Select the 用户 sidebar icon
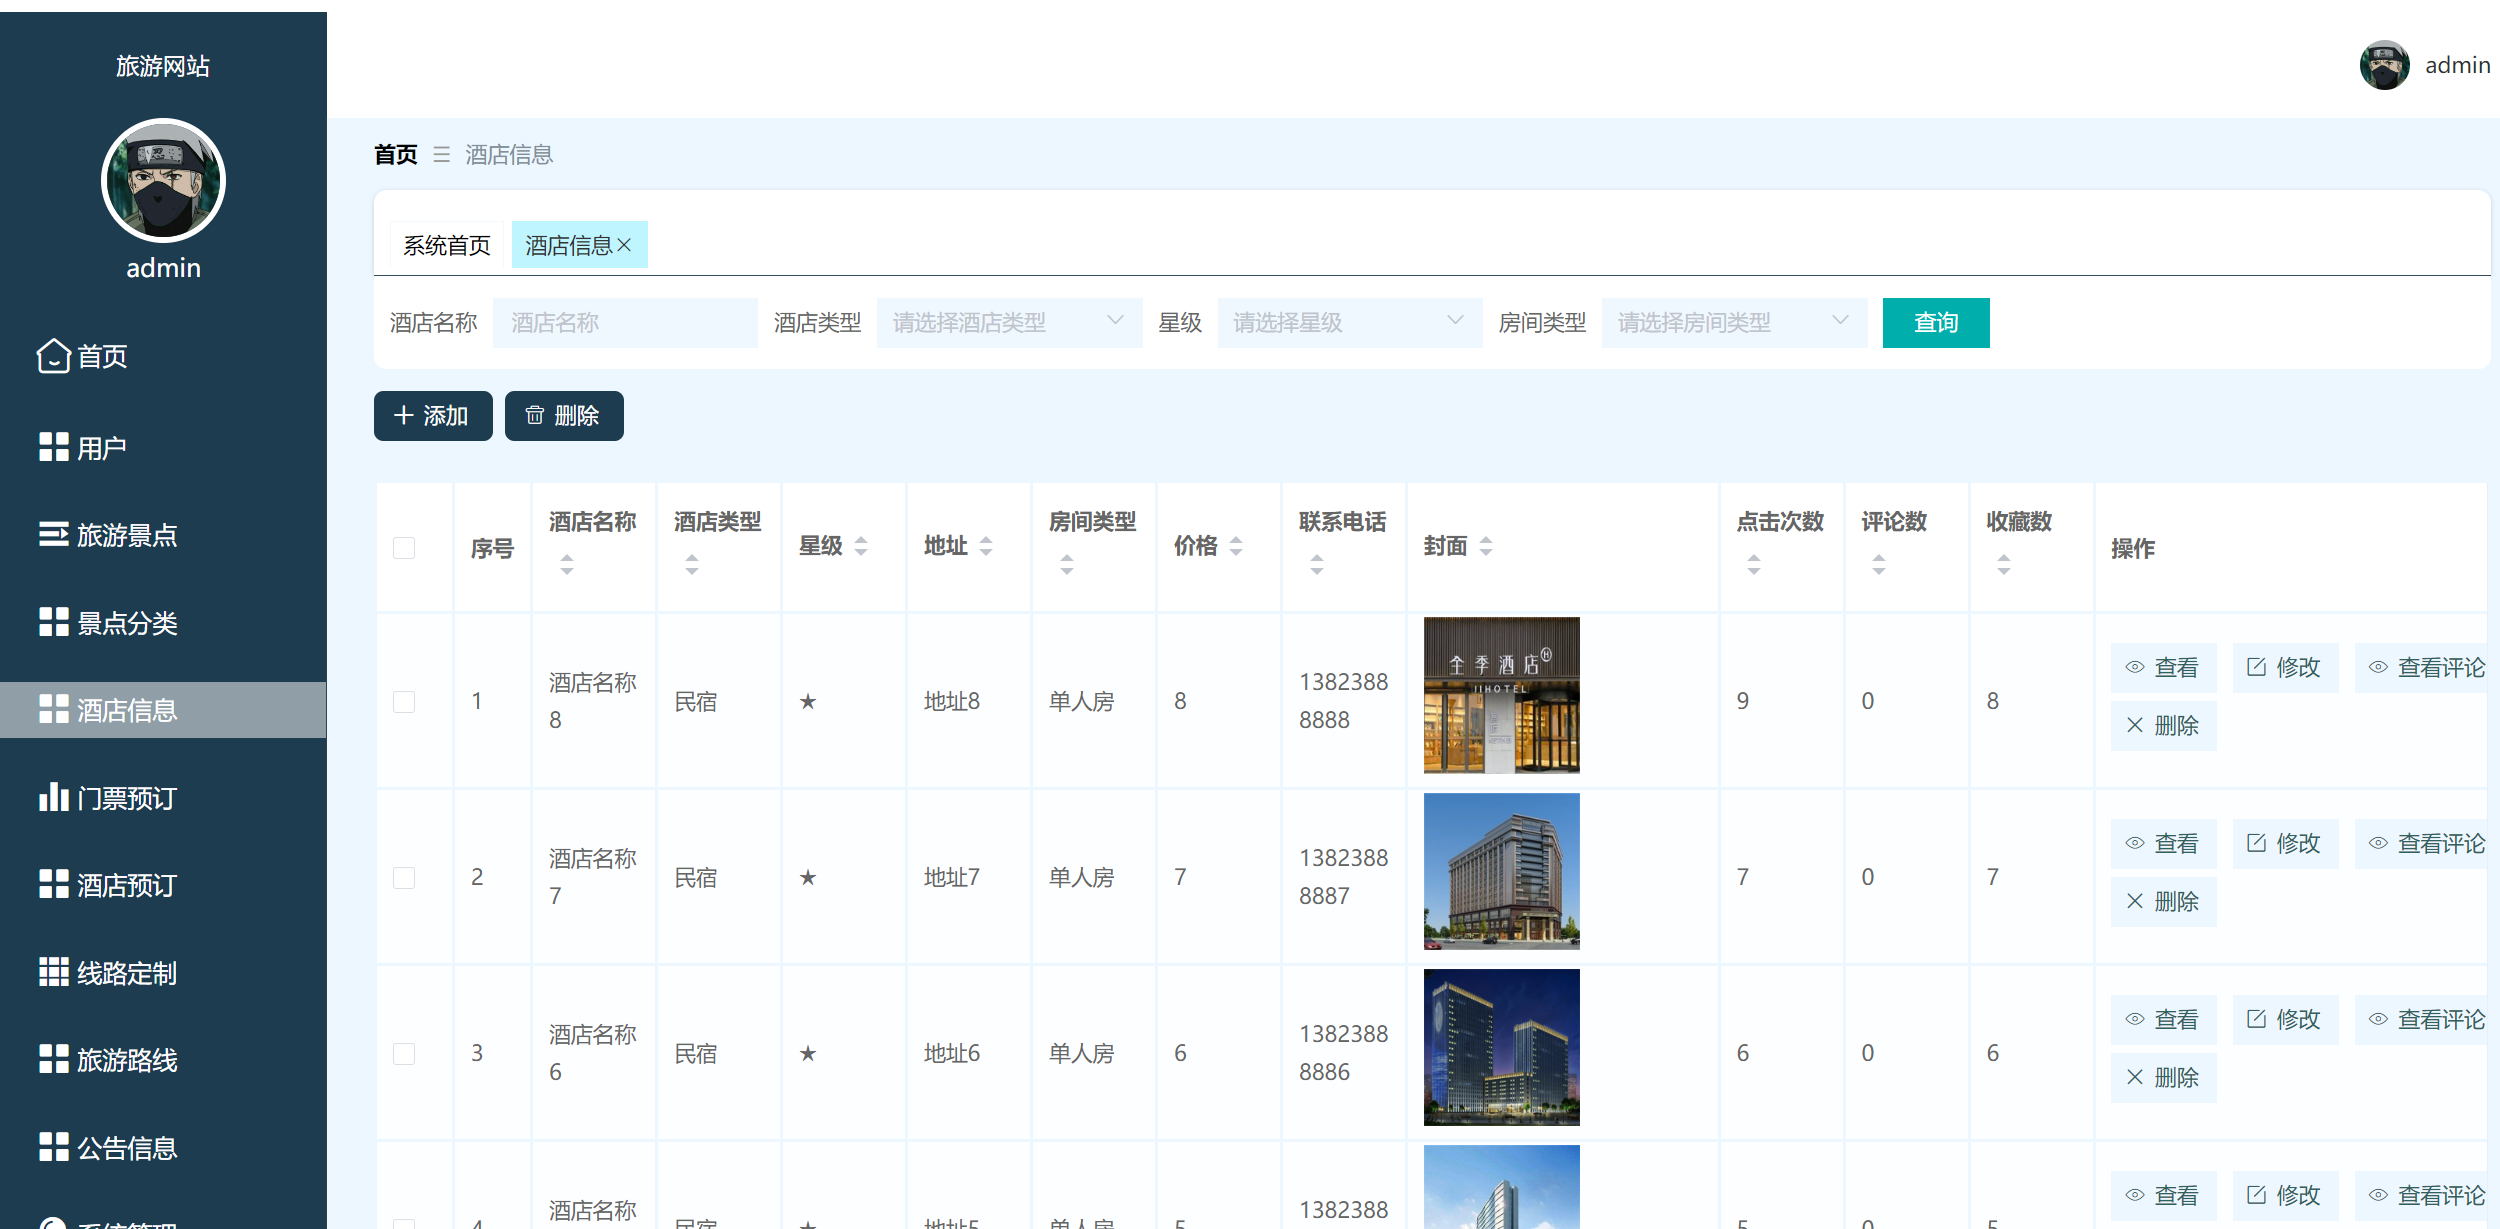Viewport: 2500px width, 1229px height. click(54, 446)
